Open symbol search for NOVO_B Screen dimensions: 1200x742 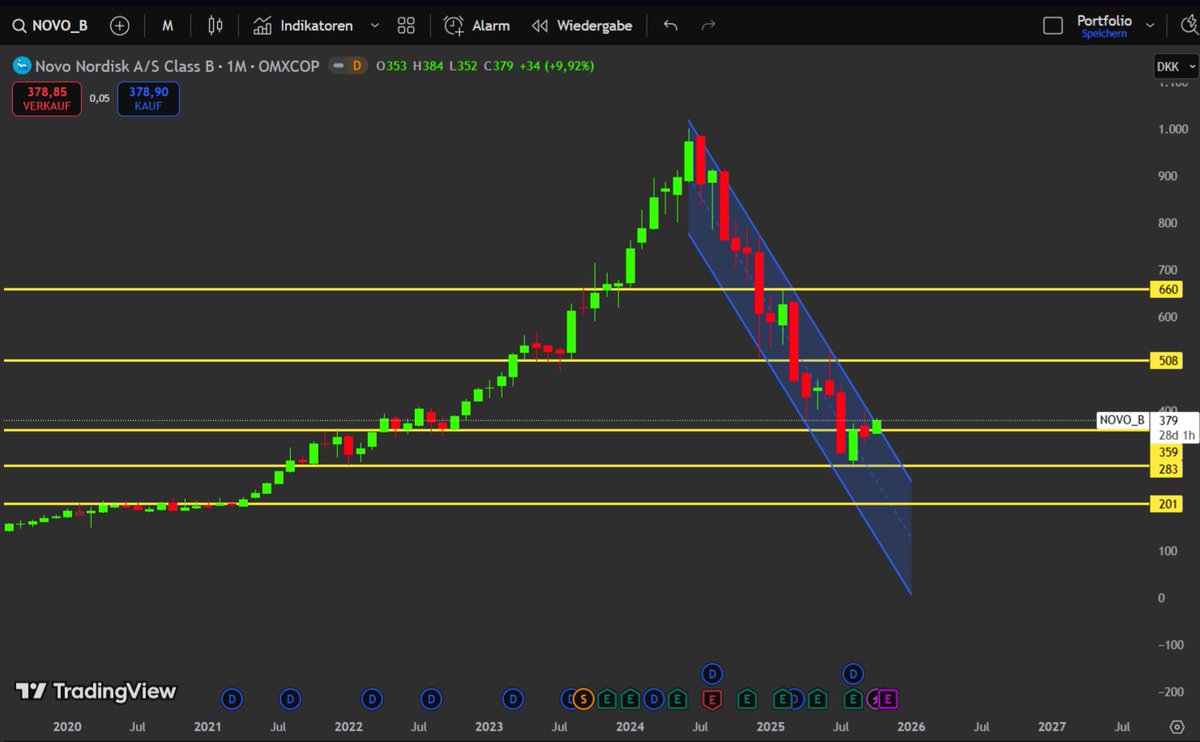pyautogui.click(x=50, y=26)
